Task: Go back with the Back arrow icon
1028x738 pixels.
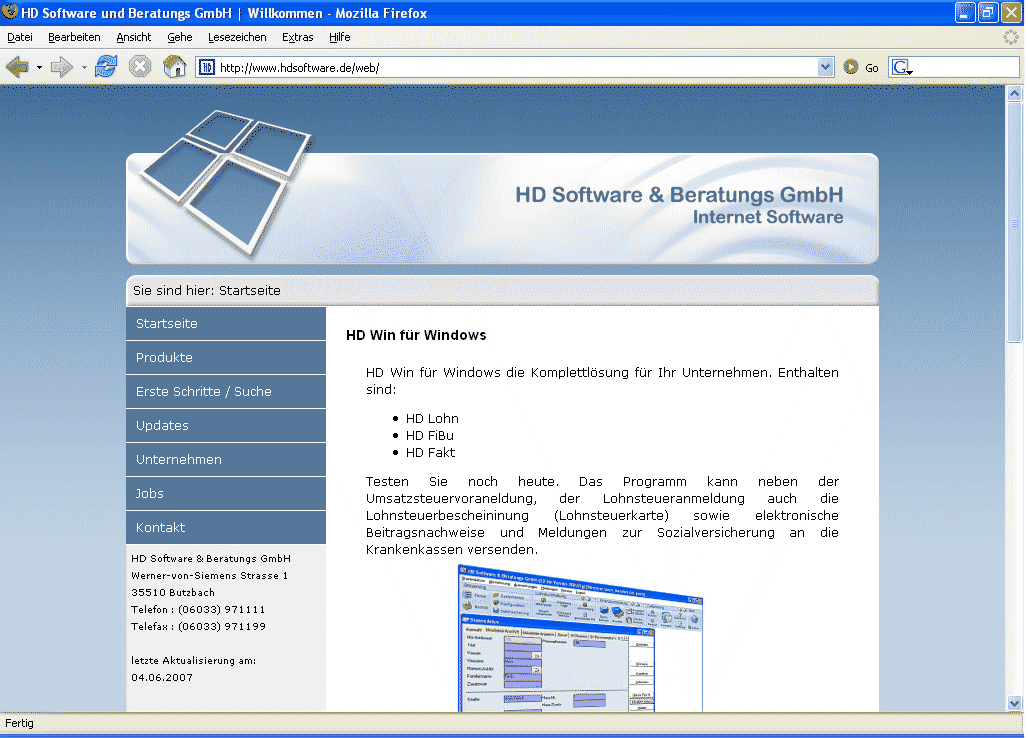Action: coord(17,67)
